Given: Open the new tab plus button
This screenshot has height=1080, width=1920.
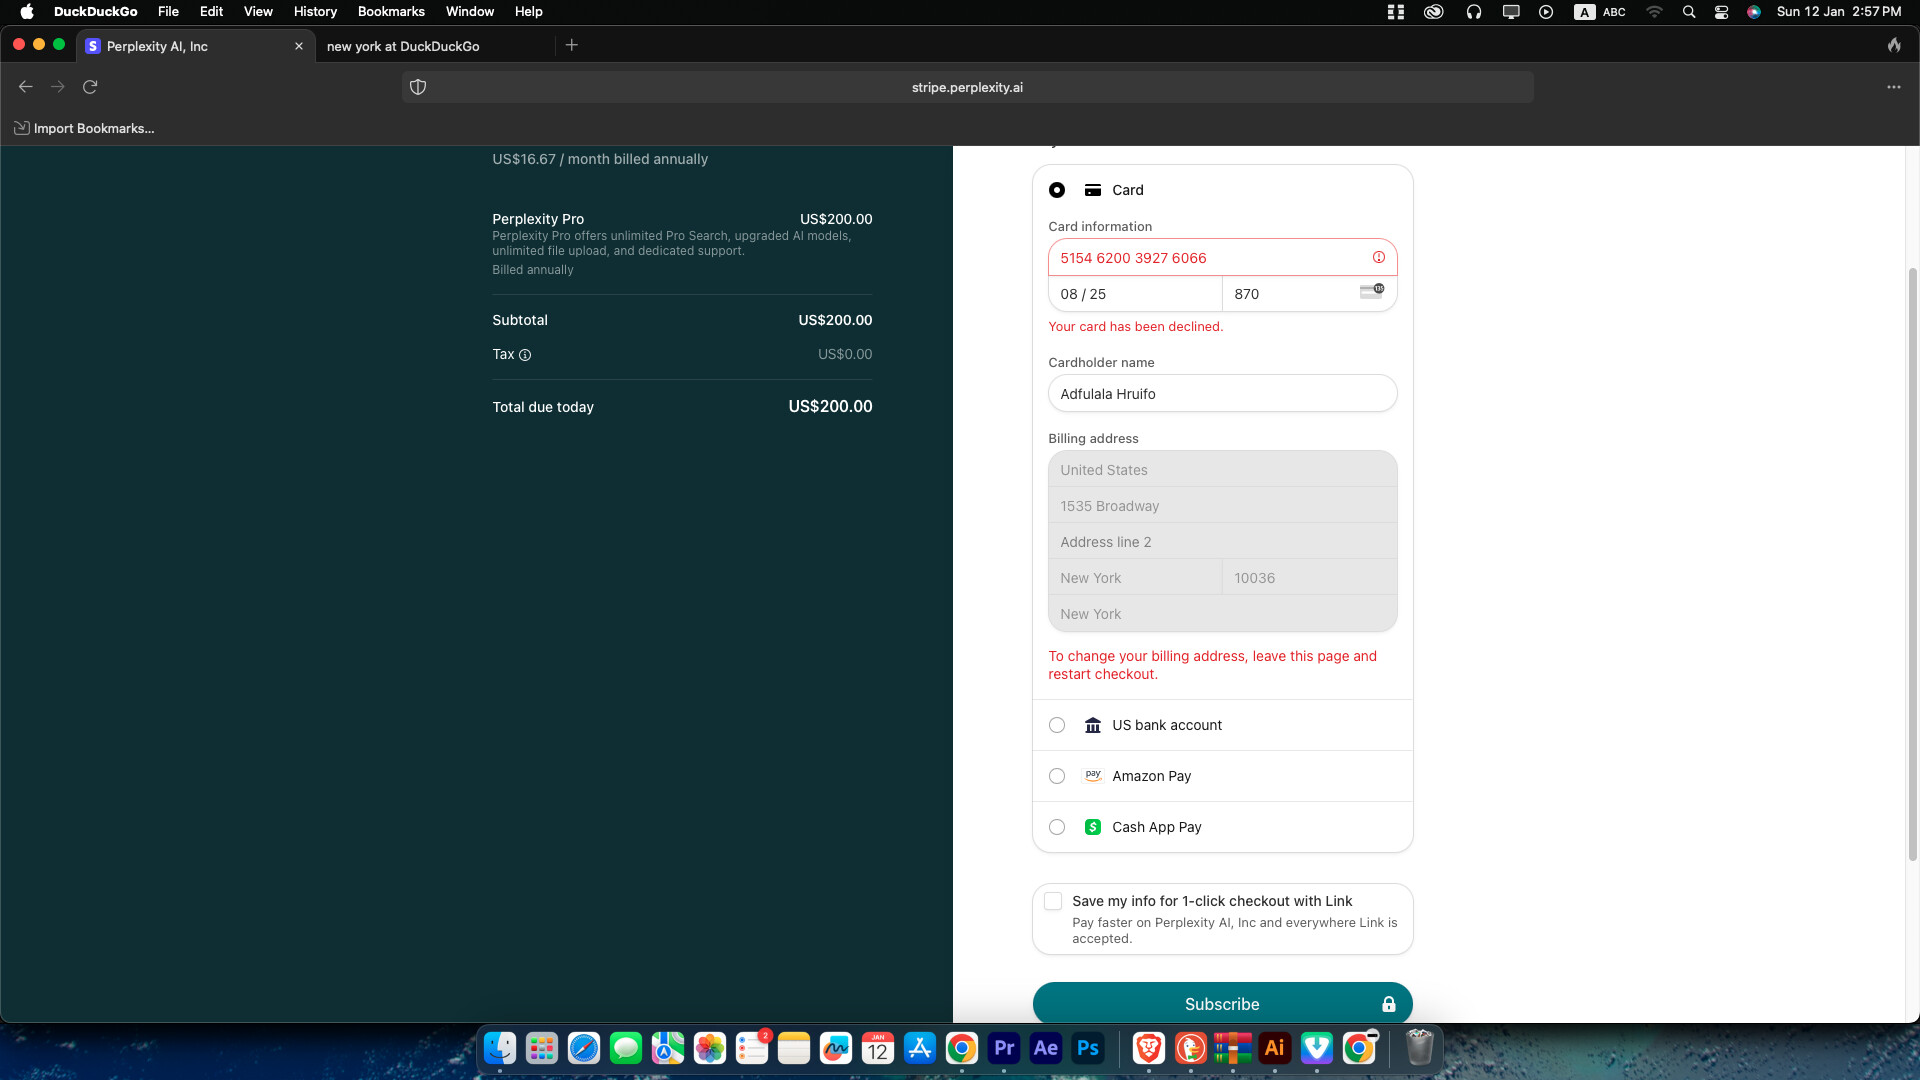Looking at the screenshot, I should point(572,45).
